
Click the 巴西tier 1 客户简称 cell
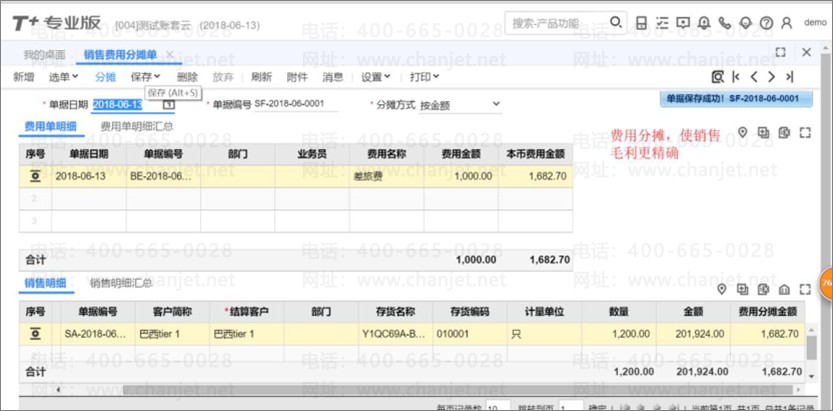pos(173,334)
